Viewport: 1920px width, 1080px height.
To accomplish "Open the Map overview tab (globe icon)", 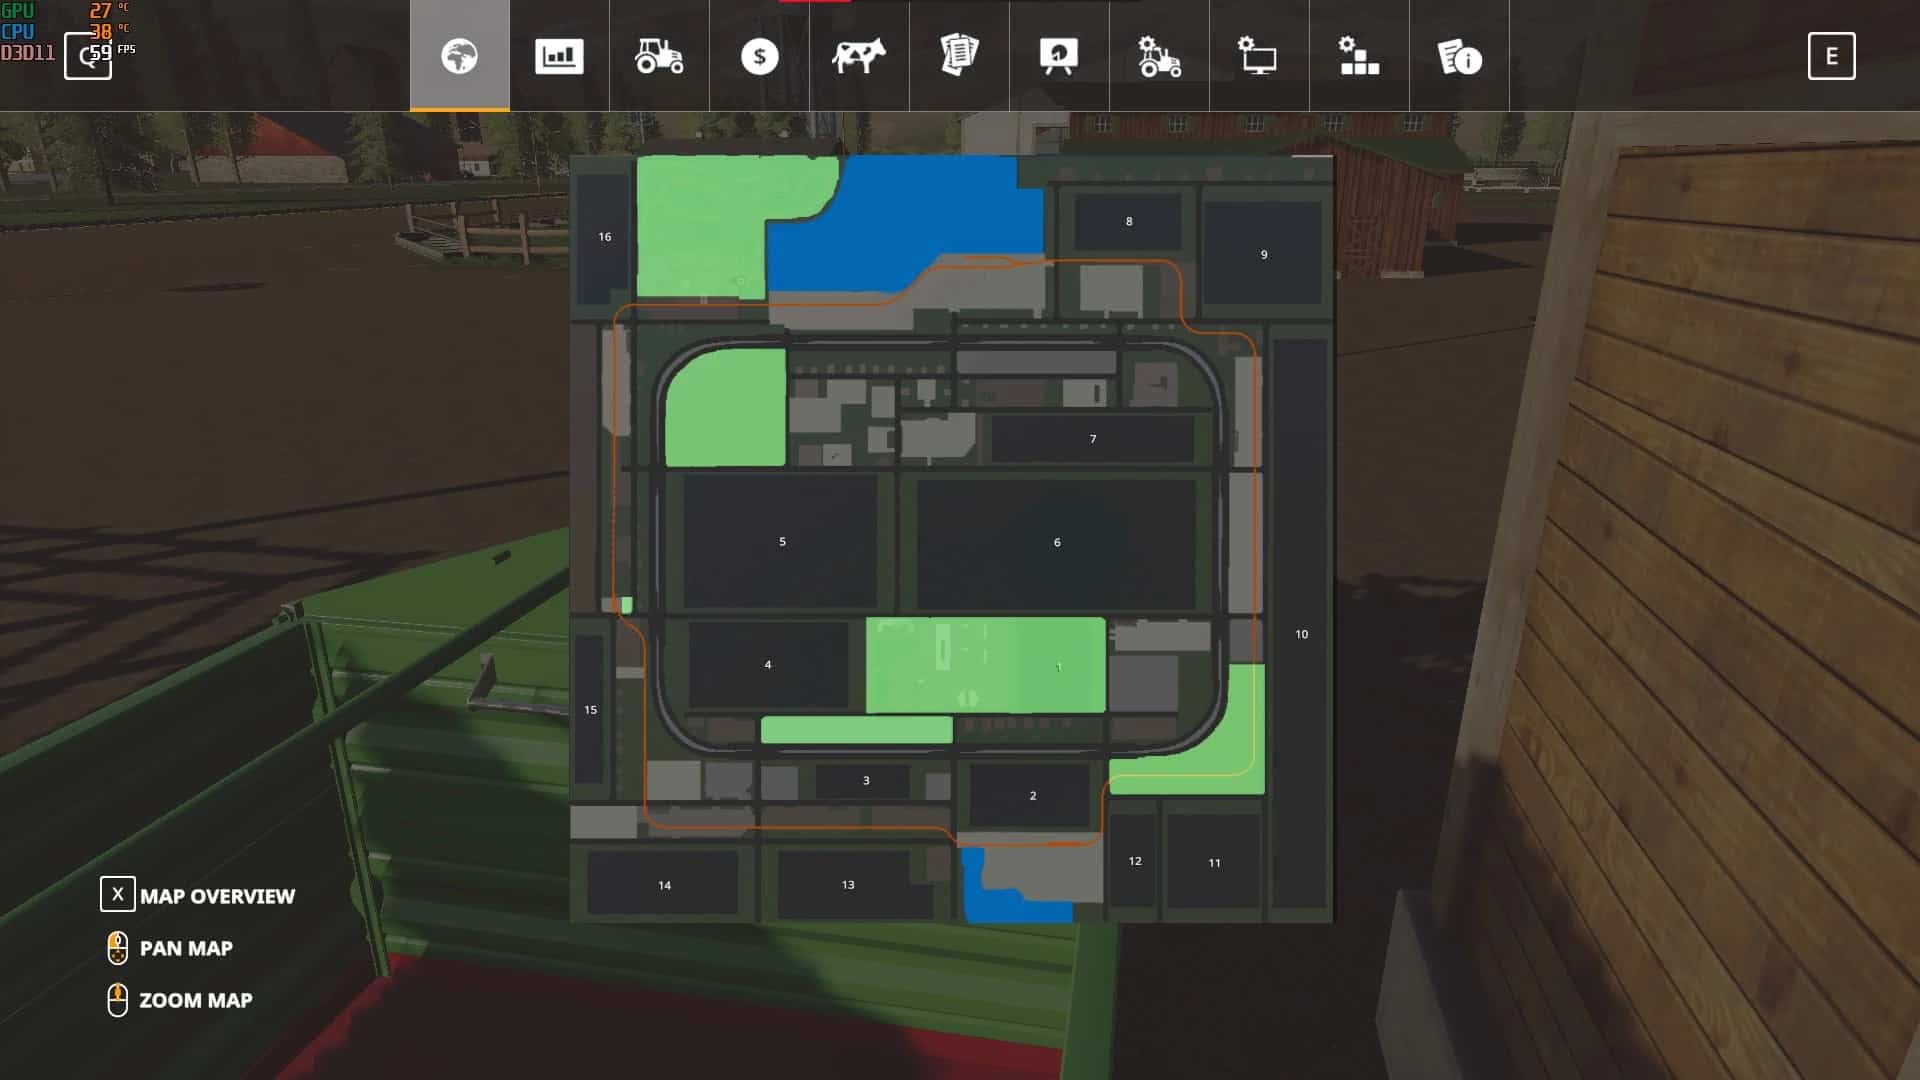I will coord(458,57).
